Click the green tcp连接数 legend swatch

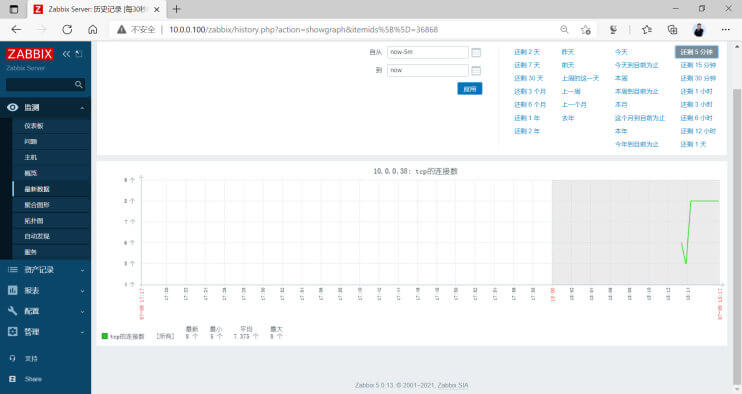coord(105,336)
